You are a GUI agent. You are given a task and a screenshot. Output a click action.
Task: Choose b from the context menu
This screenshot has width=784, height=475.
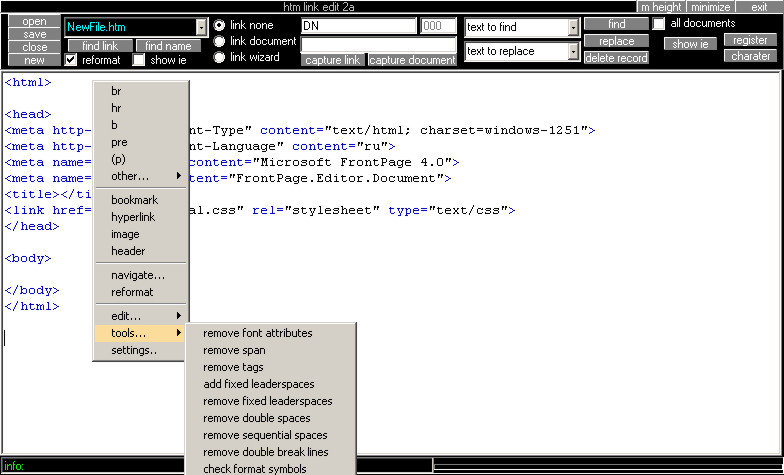tap(141, 125)
